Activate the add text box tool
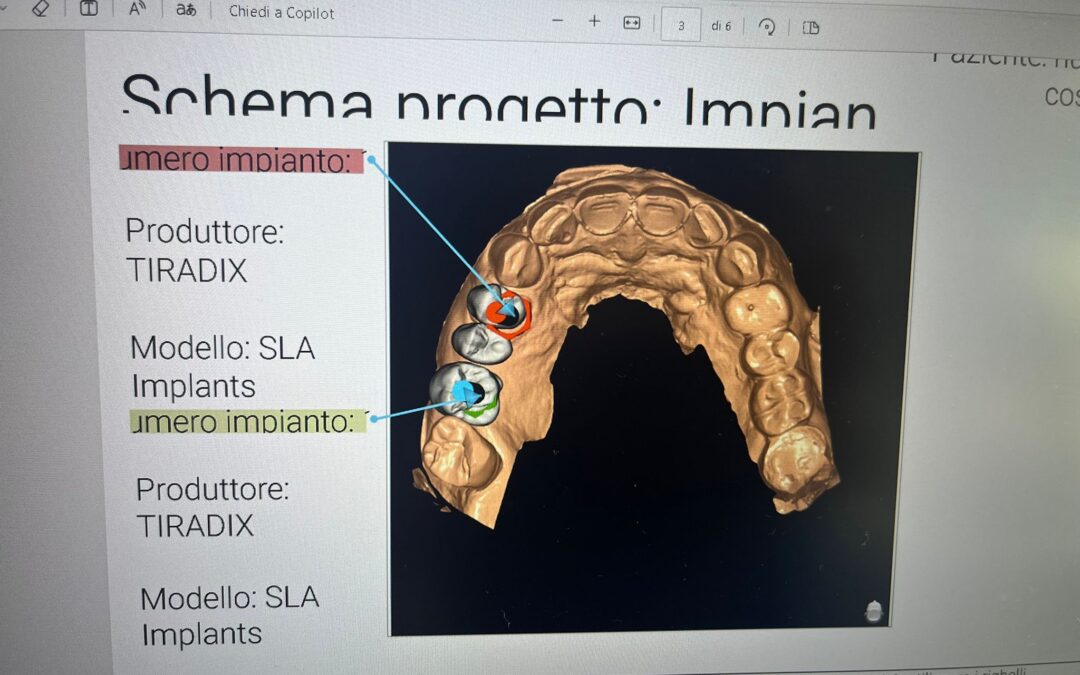The height and width of the screenshot is (675, 1080). point(89,9)
